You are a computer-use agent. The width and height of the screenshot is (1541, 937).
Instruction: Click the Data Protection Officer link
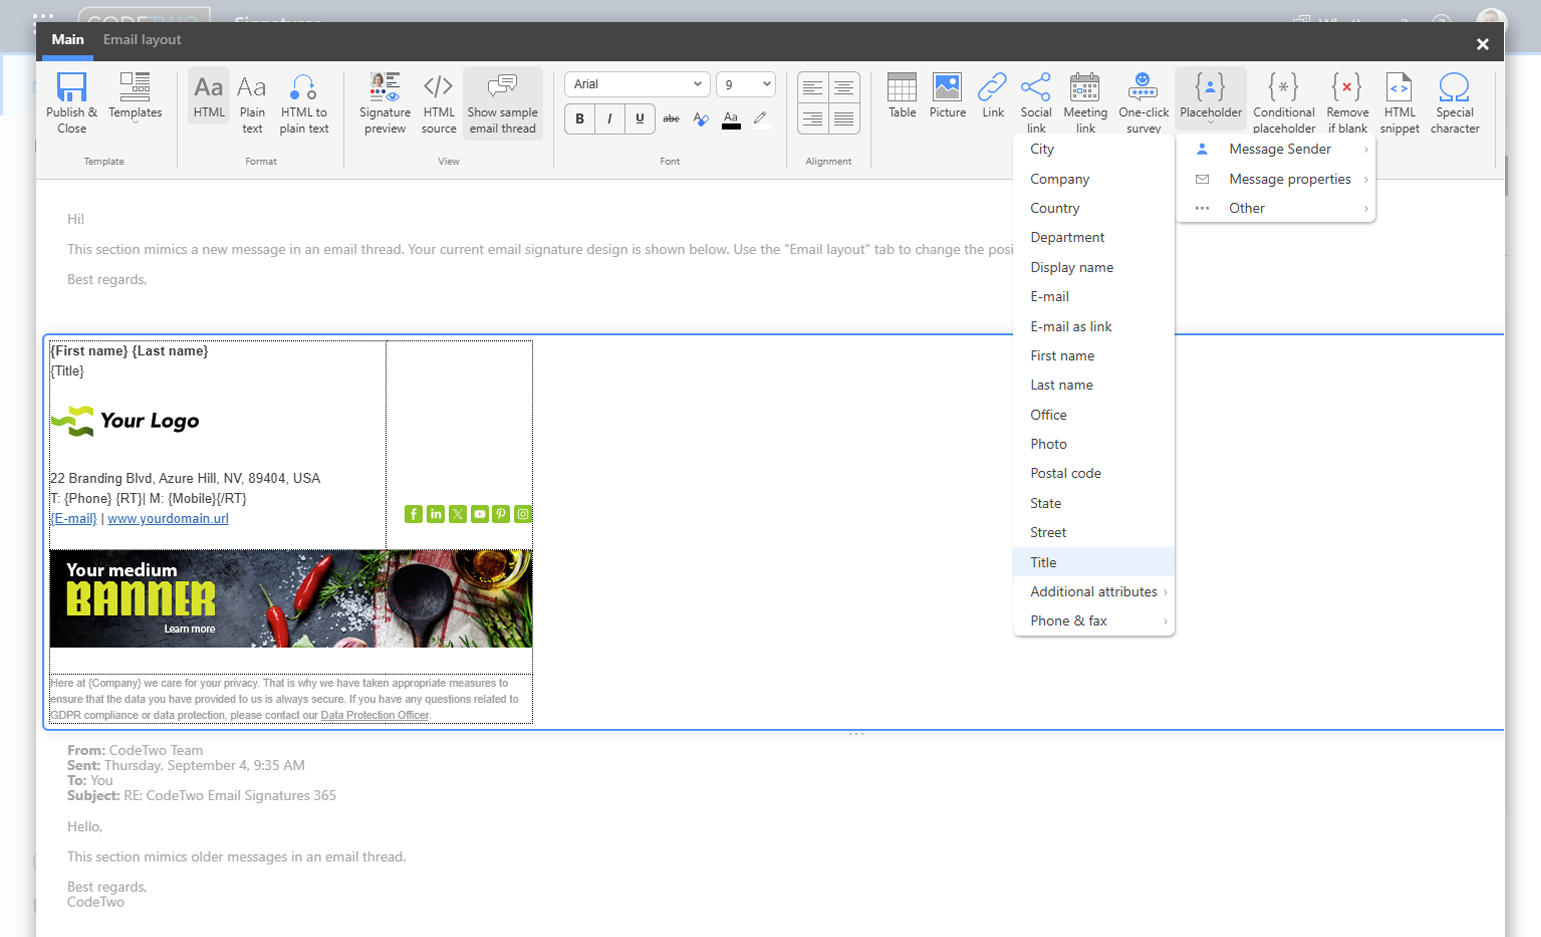[374, 715]
